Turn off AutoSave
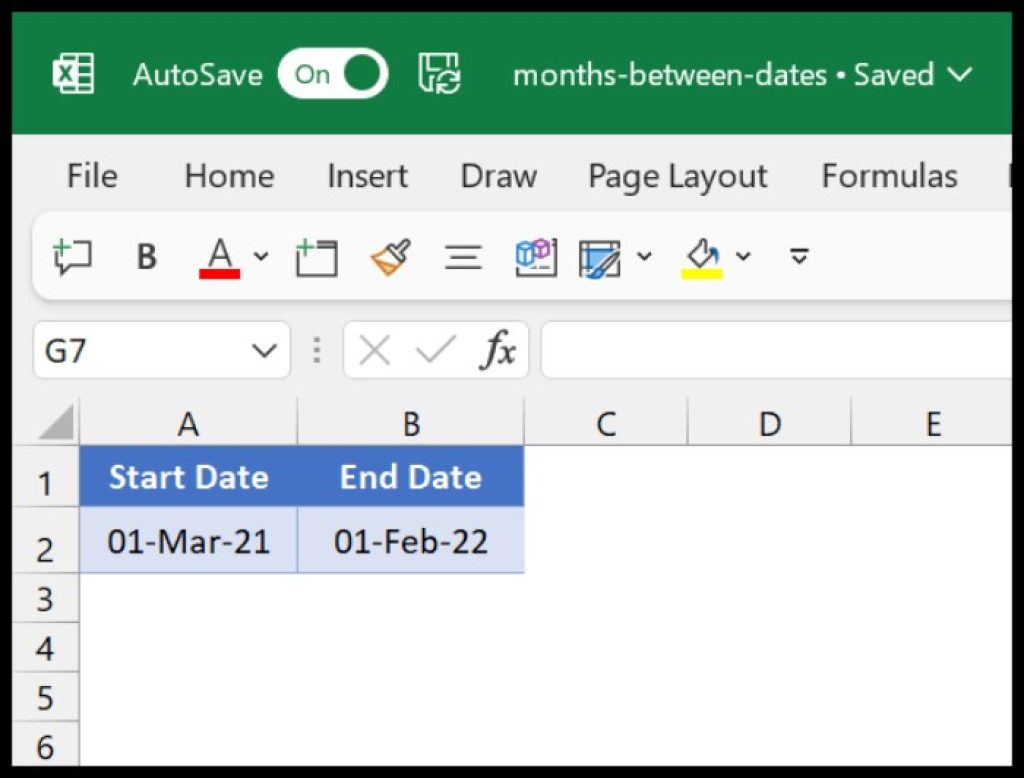 (332, 73)
